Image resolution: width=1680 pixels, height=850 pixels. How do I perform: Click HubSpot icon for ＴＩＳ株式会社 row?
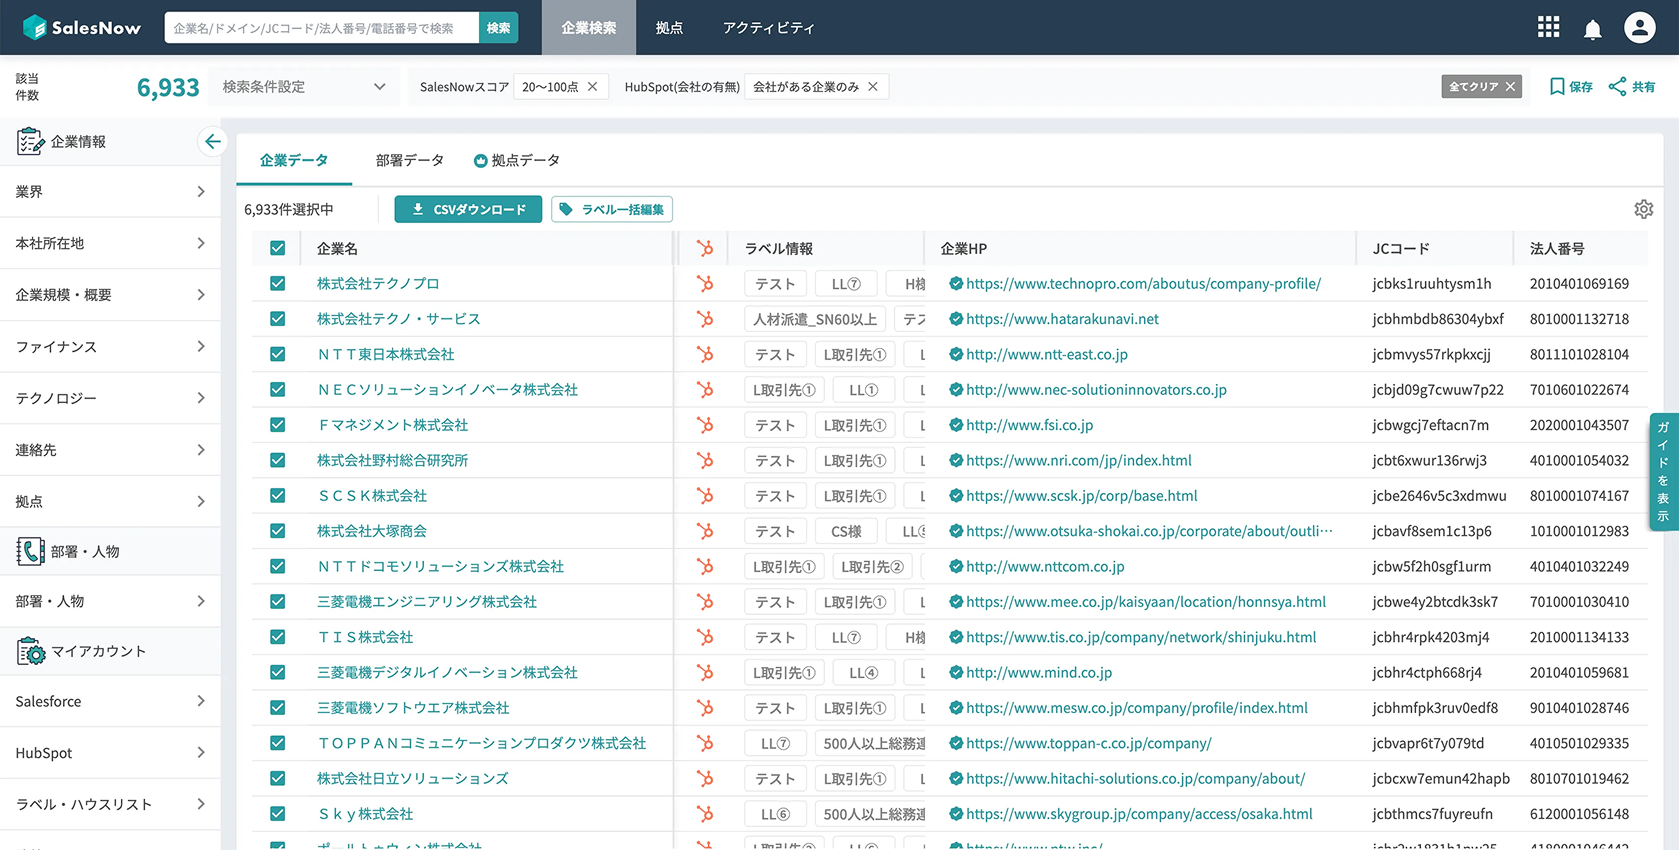(x=705, y=637)
